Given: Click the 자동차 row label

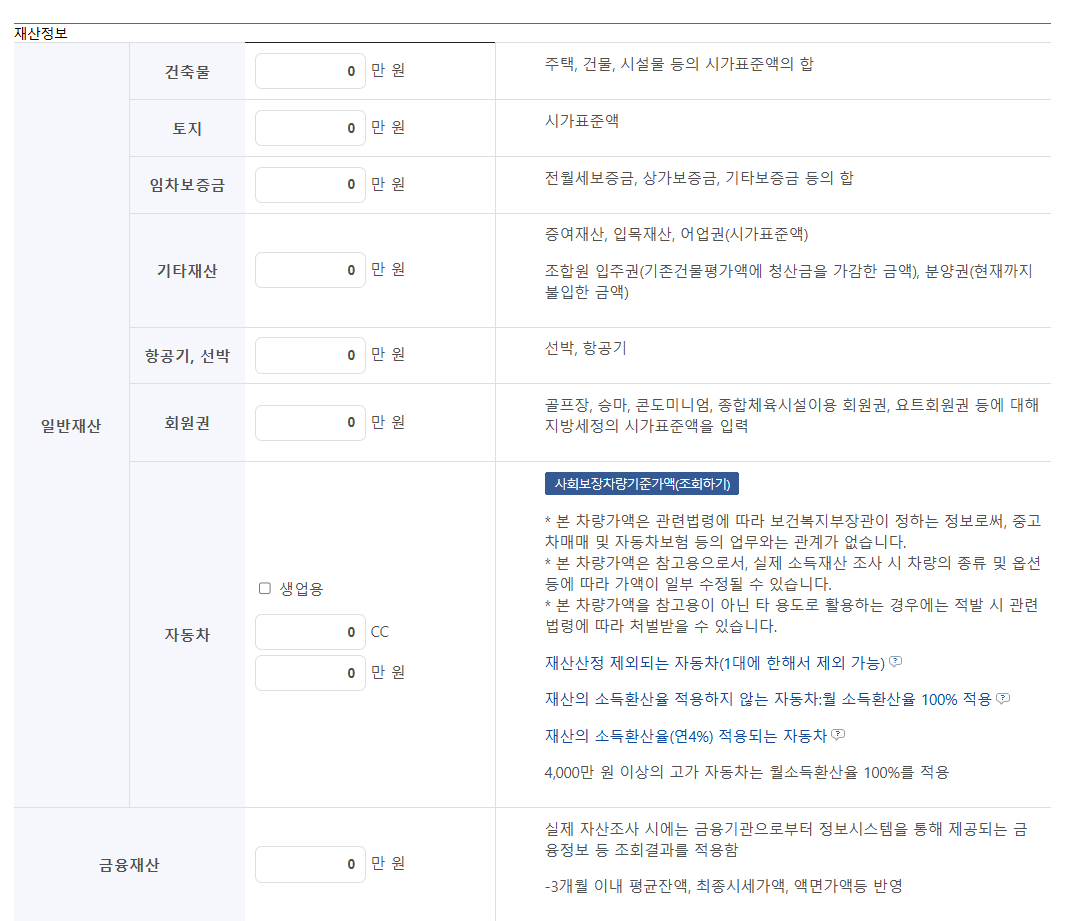Looking at the screenshot, I should (187, 635).
